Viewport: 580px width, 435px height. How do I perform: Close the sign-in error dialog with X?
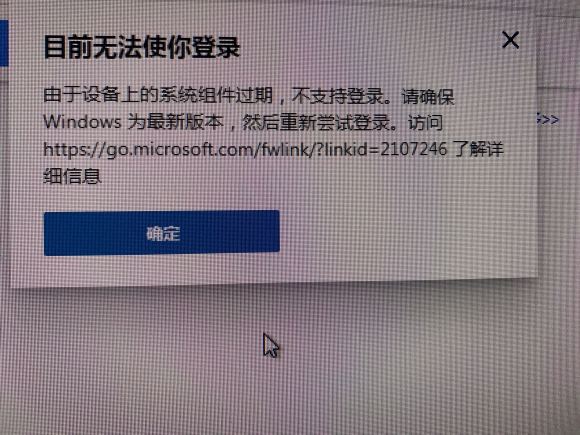pyautogui.click(x=510, y=40)
